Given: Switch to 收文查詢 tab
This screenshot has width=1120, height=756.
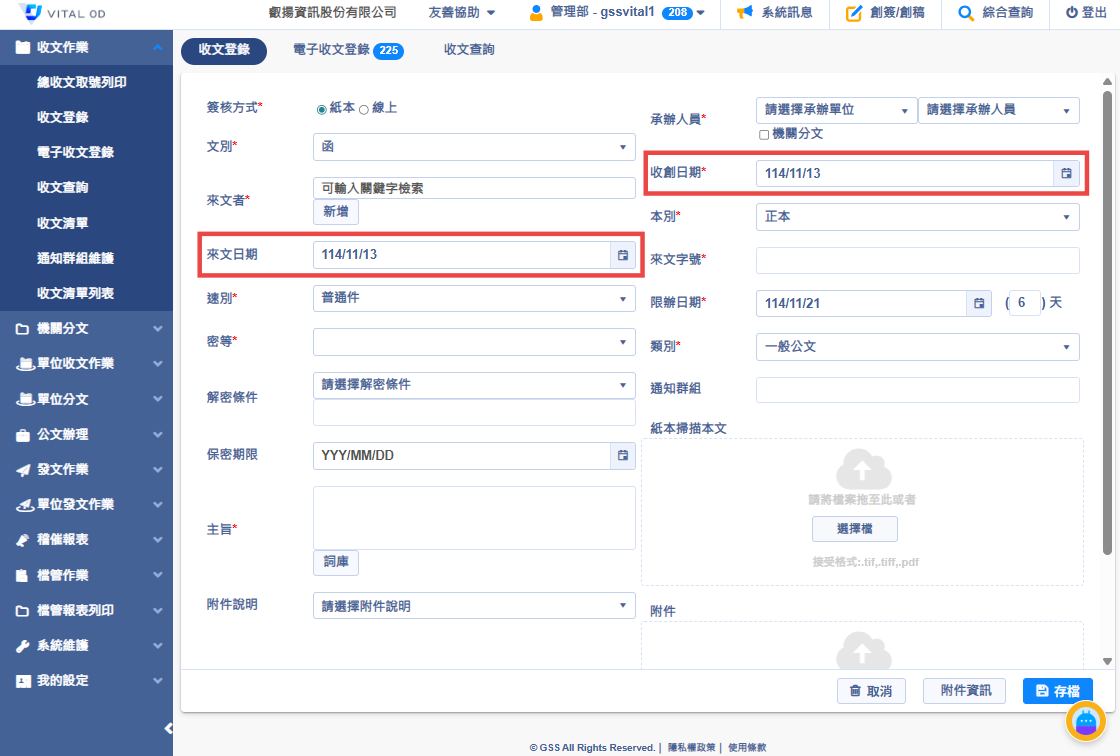Looking at the screenshot, I should point(469,50).
